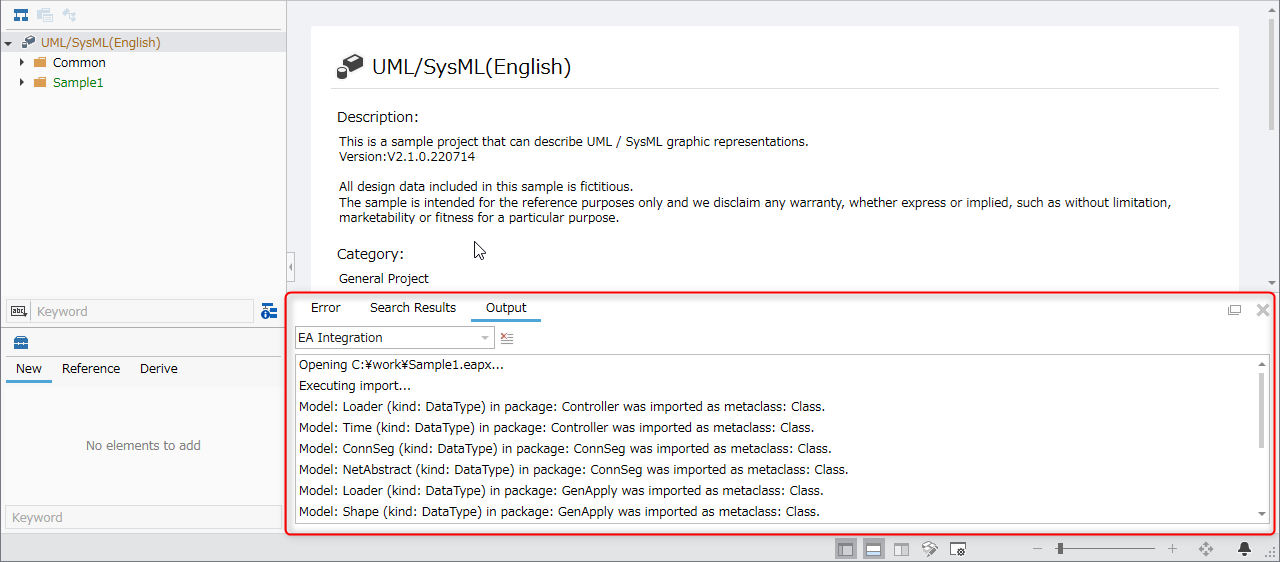Image resolution: width=1280 pixels, height=562 pixels.
Task: Select the Output tab
Action: pos(506,308)
